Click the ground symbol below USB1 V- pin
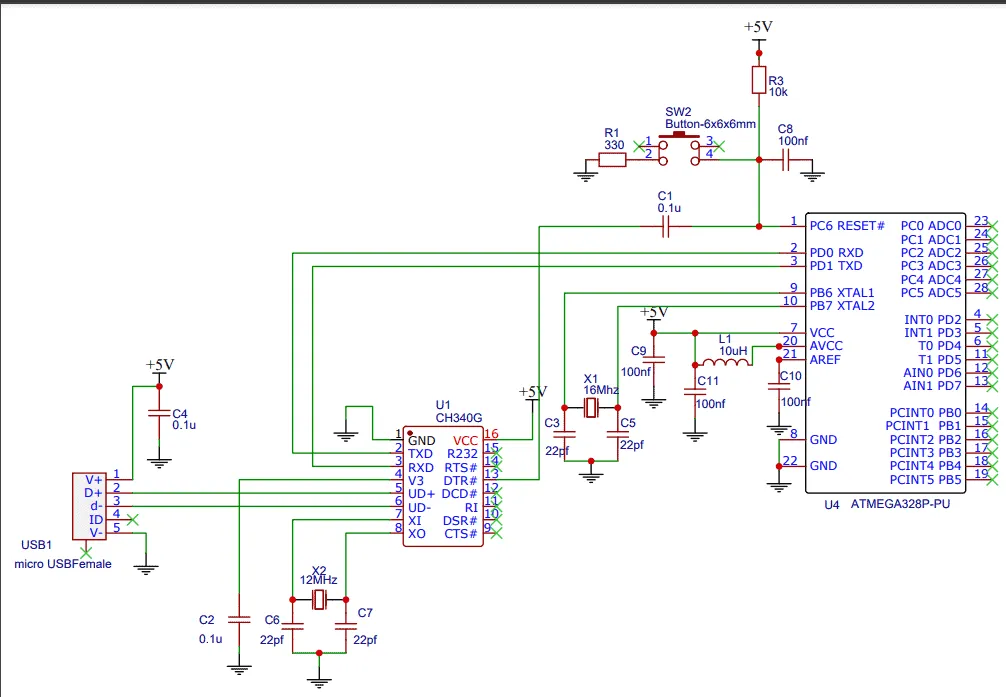1006x697 pixels. click(146, 569)
